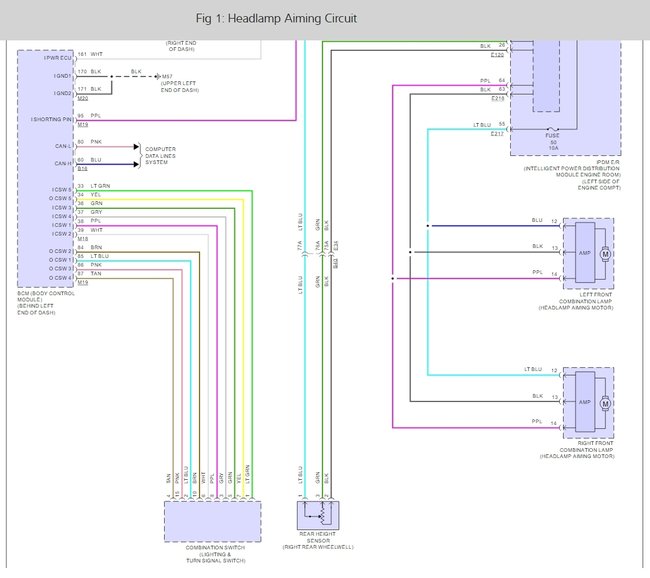The image size is (650, 578).
Task: Select the motor symbol in Right Front Combination Lamp
Action: coord(605,403)
